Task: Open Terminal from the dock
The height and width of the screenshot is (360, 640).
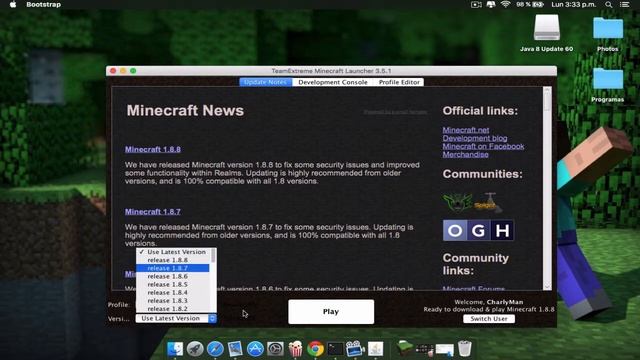Action: tap(336, 349)
